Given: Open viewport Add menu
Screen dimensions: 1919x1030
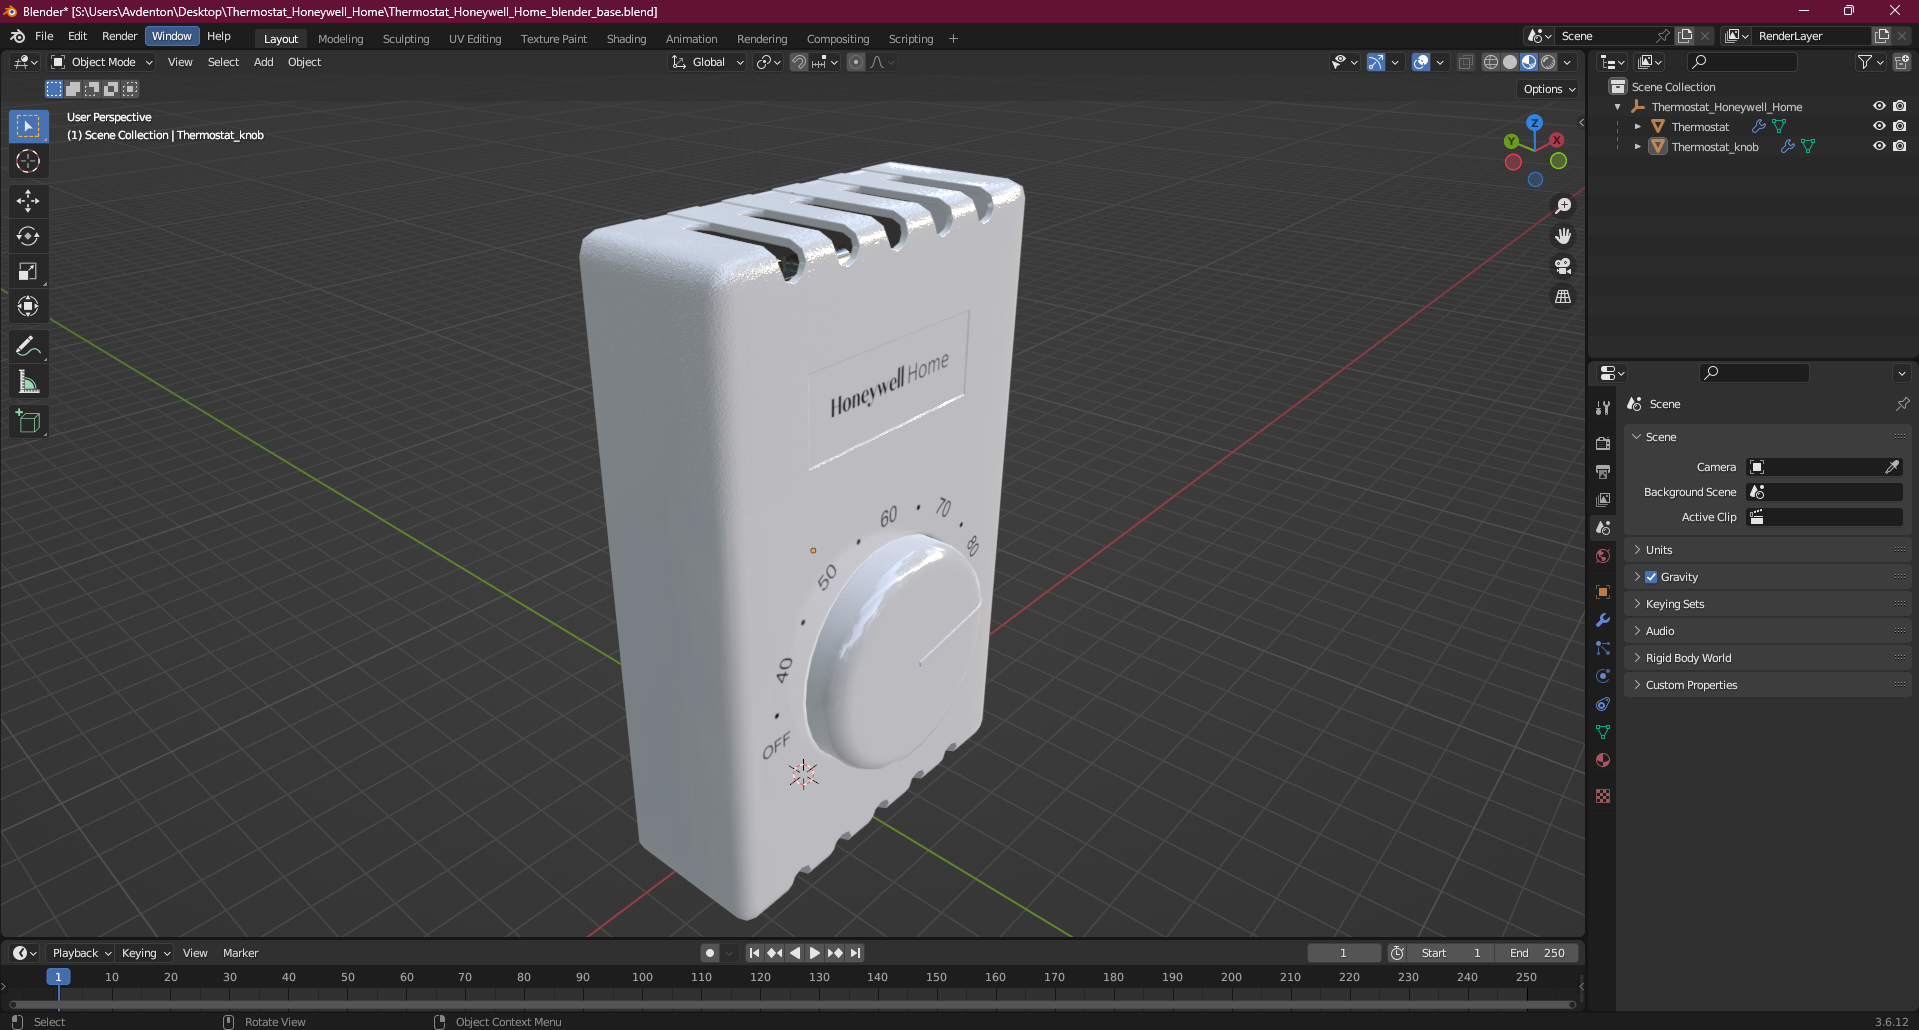Looking at the screenshot, I should 263,62.
